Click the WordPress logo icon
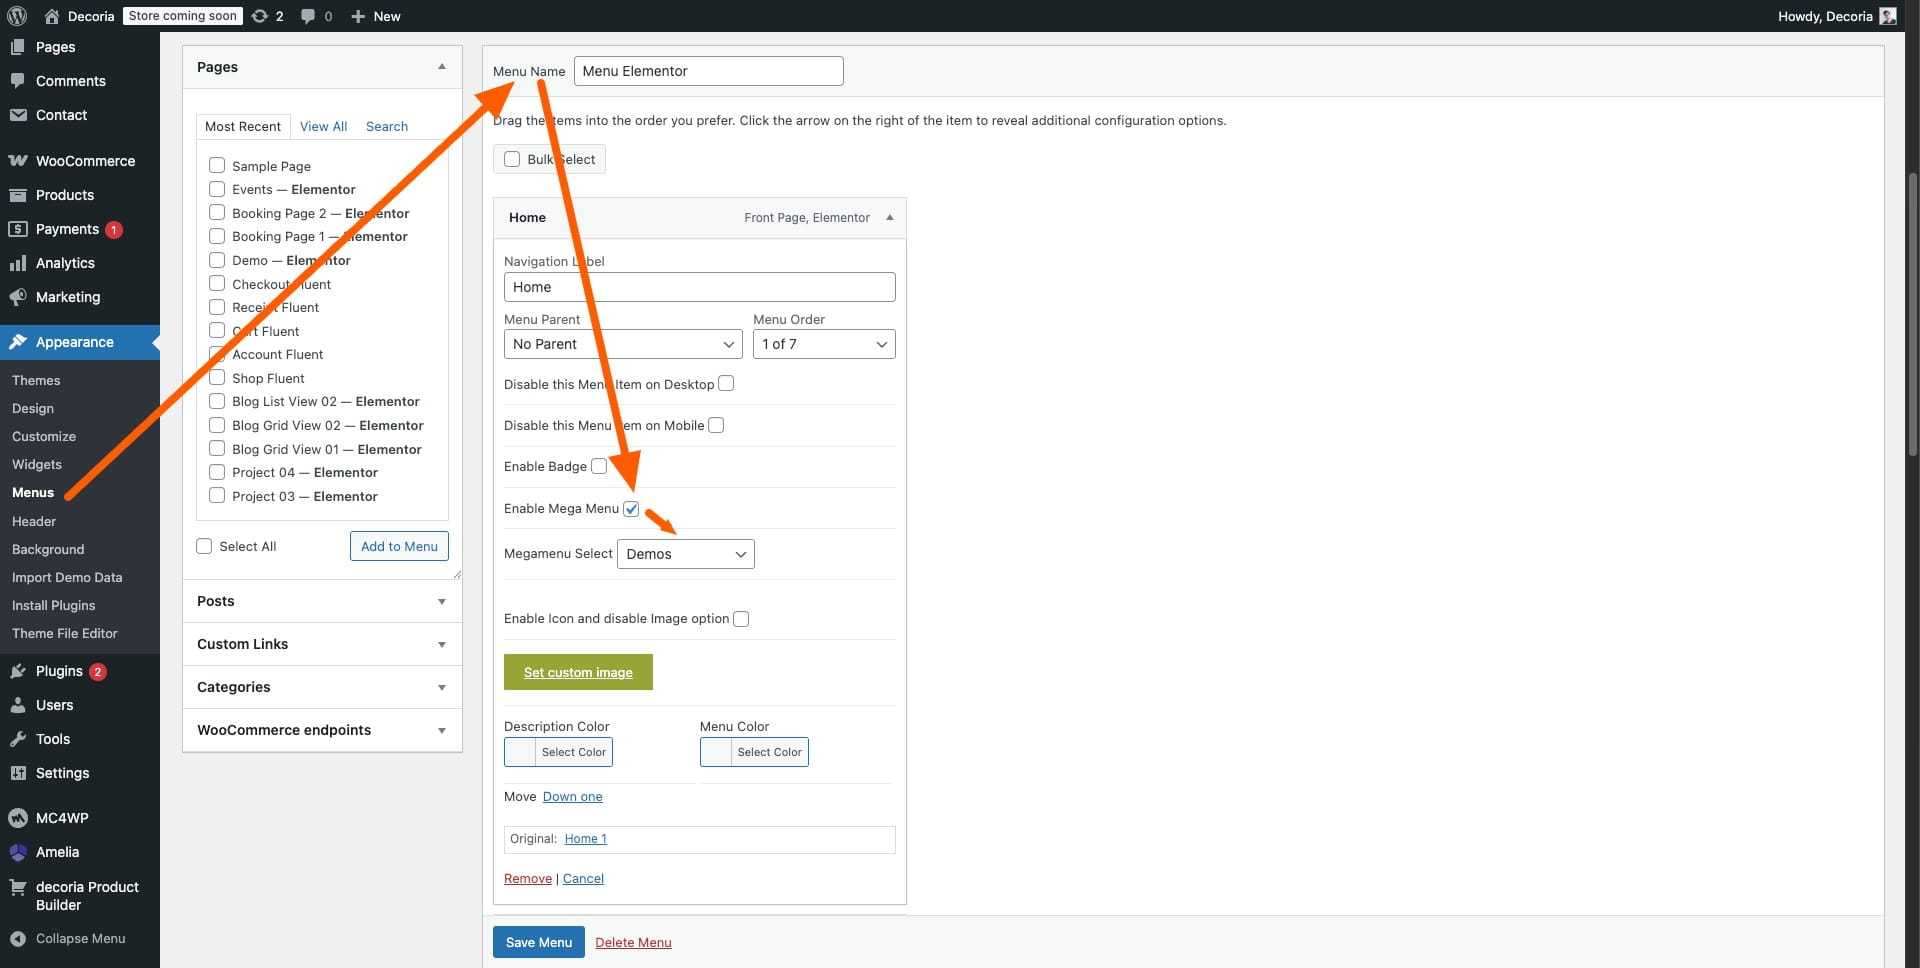1920x968 pixels. pyautogui.click(x=16, y=16)
